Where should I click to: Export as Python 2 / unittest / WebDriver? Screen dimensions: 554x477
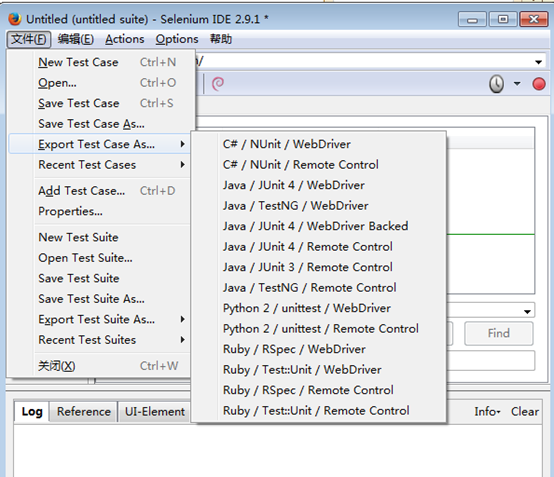coord(319,308)
